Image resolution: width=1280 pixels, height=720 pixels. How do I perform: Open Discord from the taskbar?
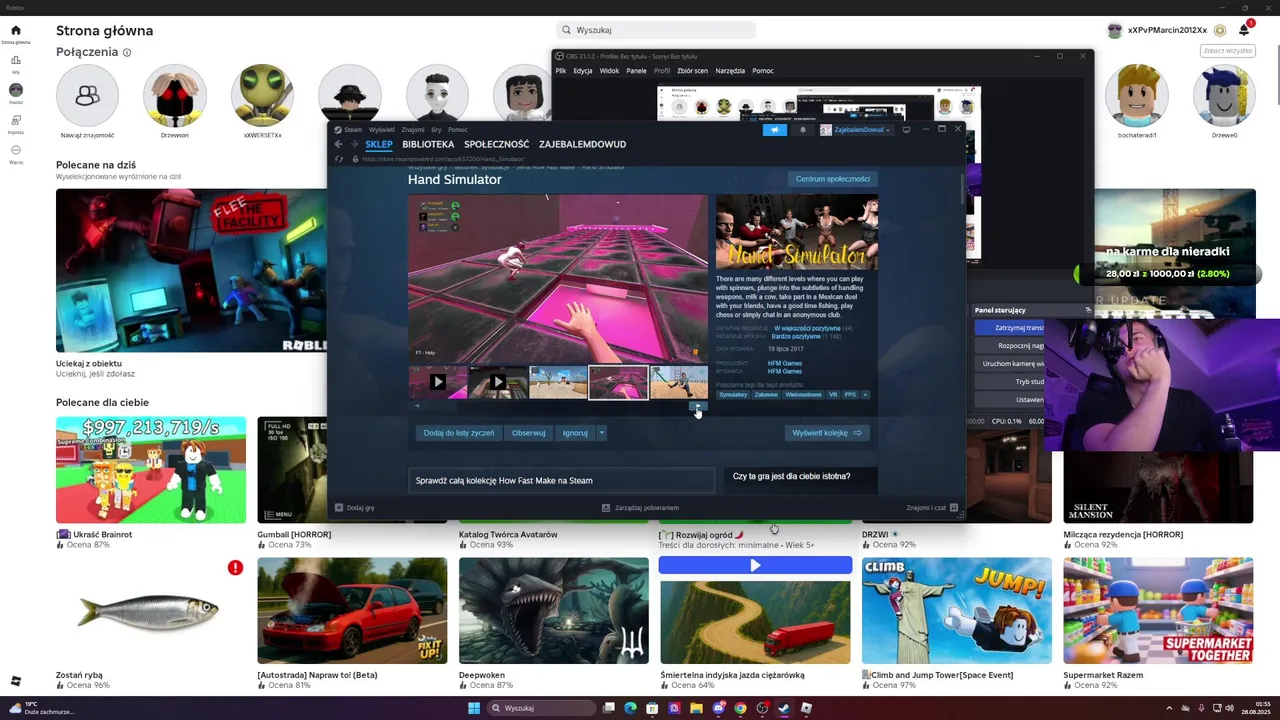(718, 708)
